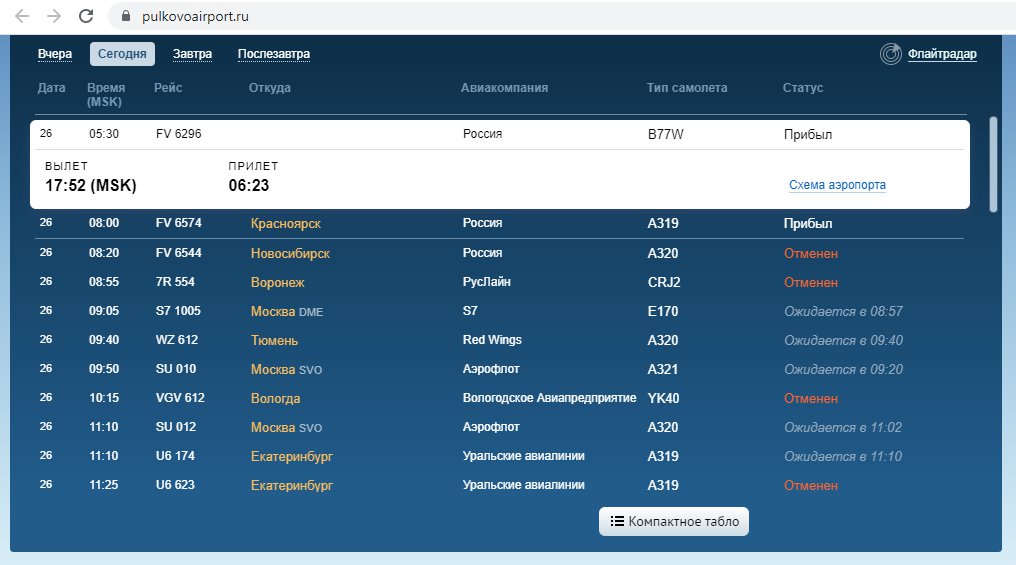Click the Красноярск origin city
The image size is (1016, 565).
[x=286, y=224]
